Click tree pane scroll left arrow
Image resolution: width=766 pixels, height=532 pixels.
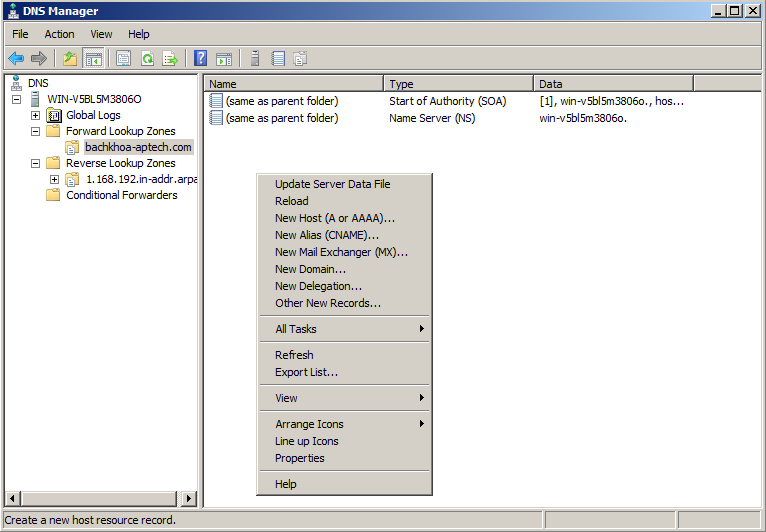[x=12, y=499]
